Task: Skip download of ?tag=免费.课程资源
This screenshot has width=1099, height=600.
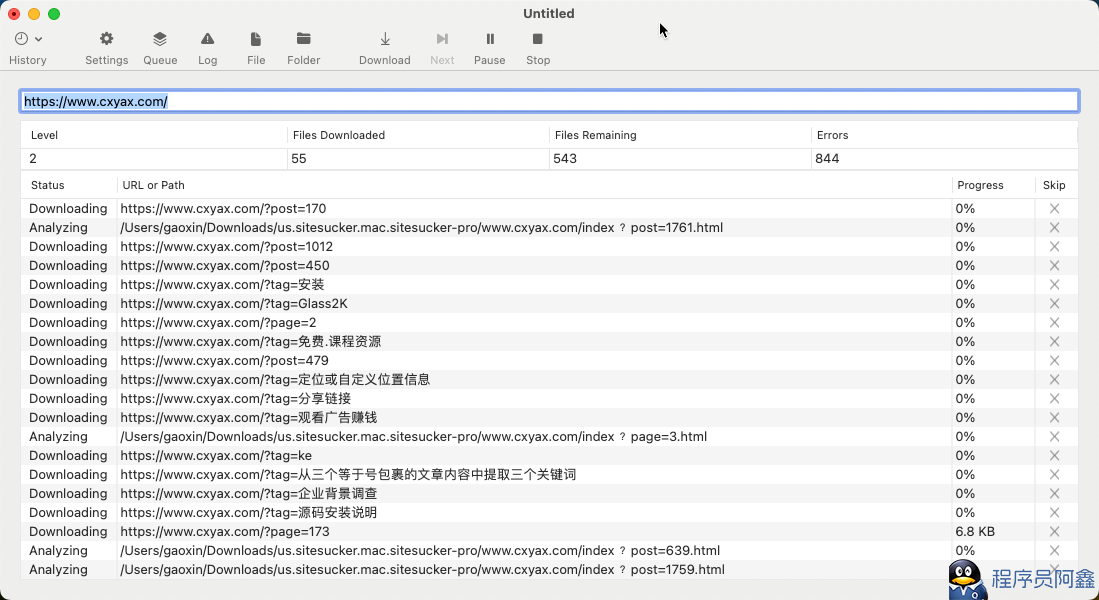Action: pyautogui.click(x=1053, y=341)
